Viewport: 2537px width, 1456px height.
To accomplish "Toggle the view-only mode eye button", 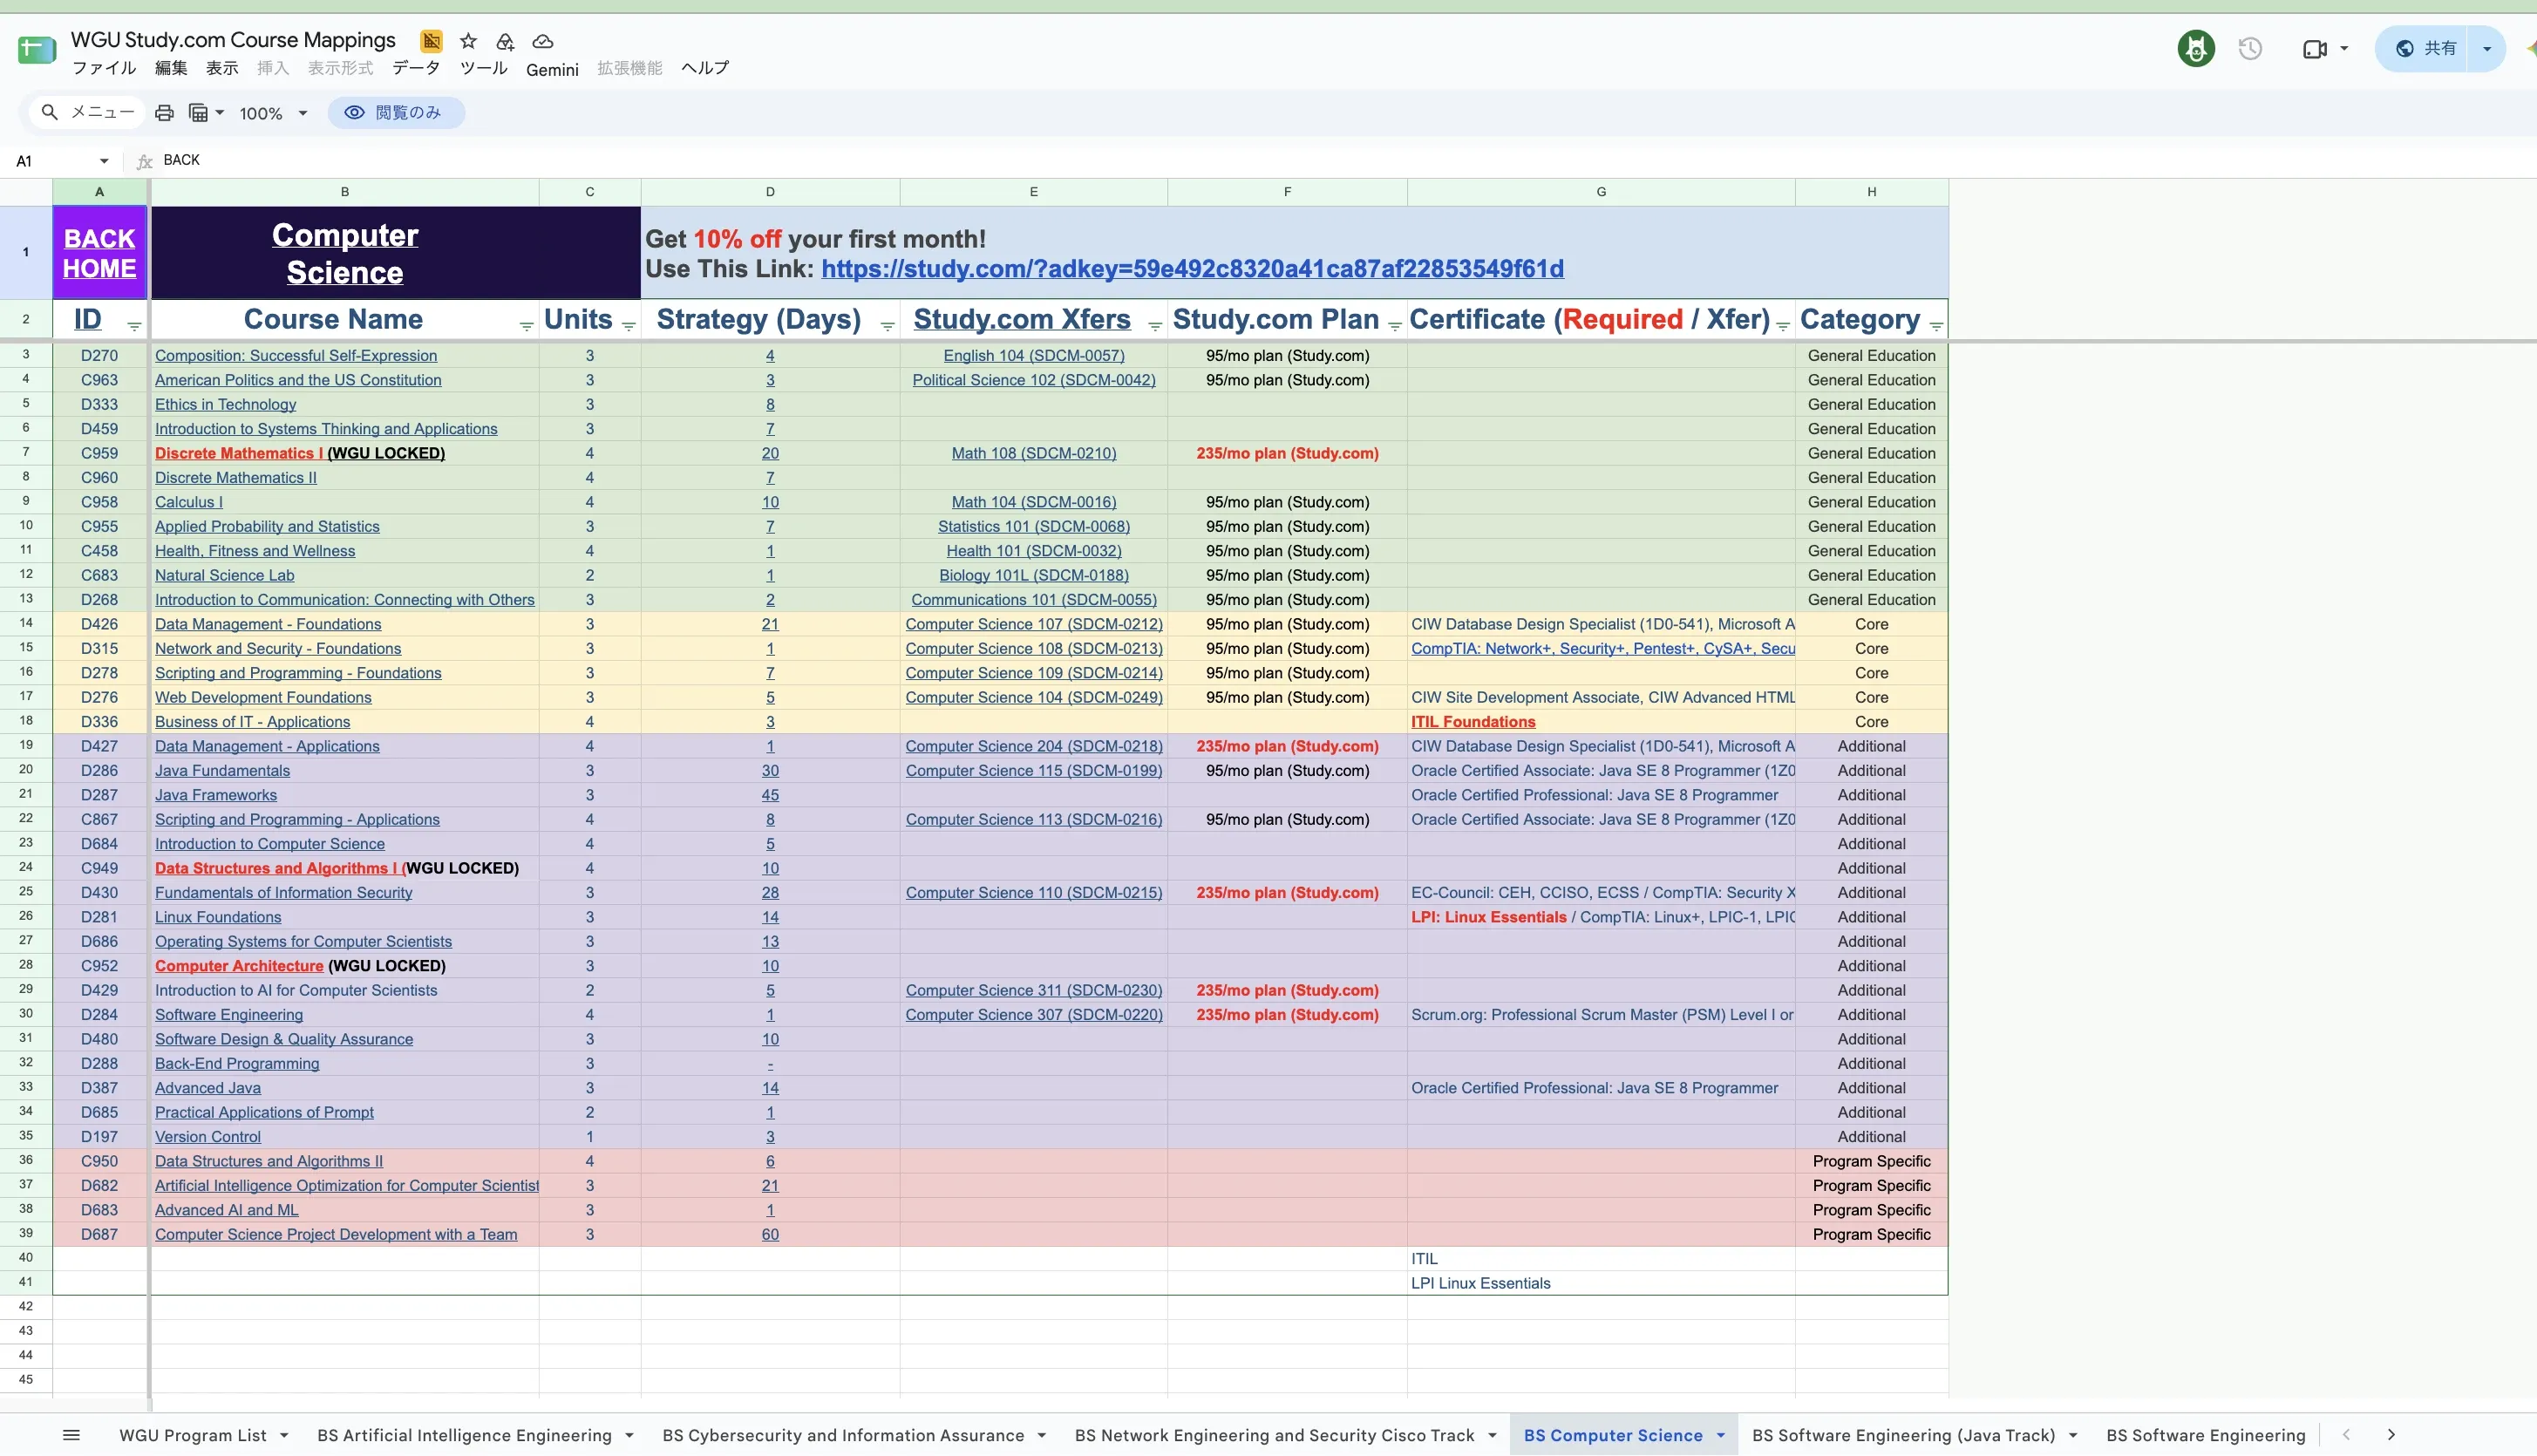I will pyautogui.click(x=396, y=113).
